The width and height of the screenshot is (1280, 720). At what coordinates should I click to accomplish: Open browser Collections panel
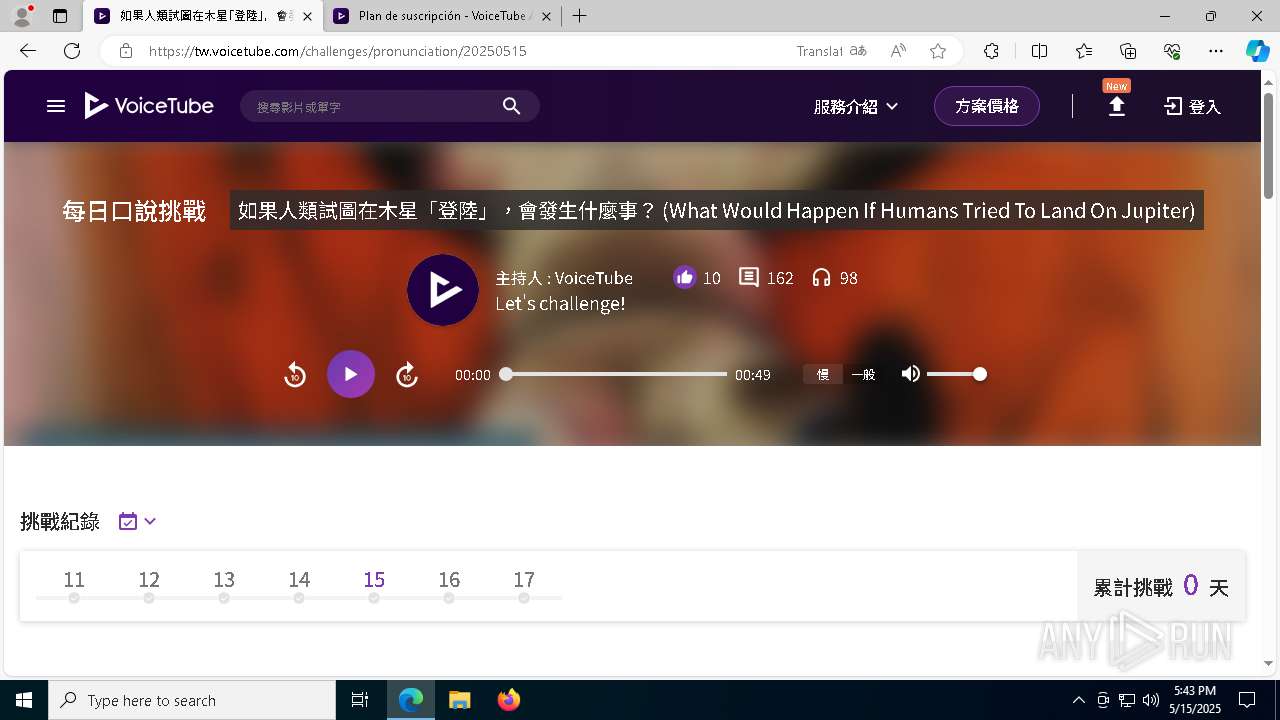click(1128, 51)
